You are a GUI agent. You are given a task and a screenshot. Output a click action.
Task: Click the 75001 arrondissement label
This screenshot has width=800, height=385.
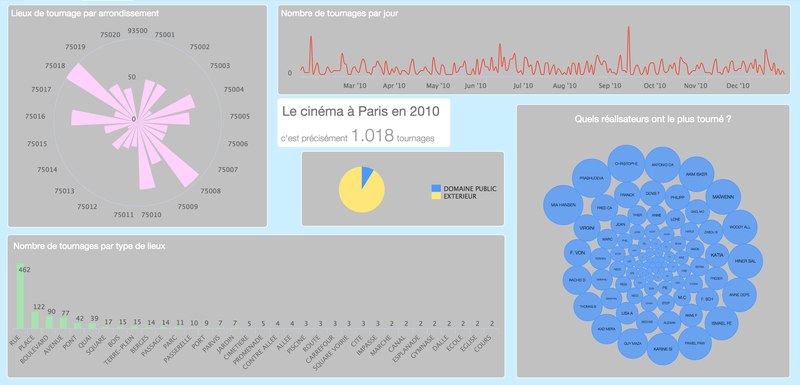pyautogui.click(x=164, y=35)
